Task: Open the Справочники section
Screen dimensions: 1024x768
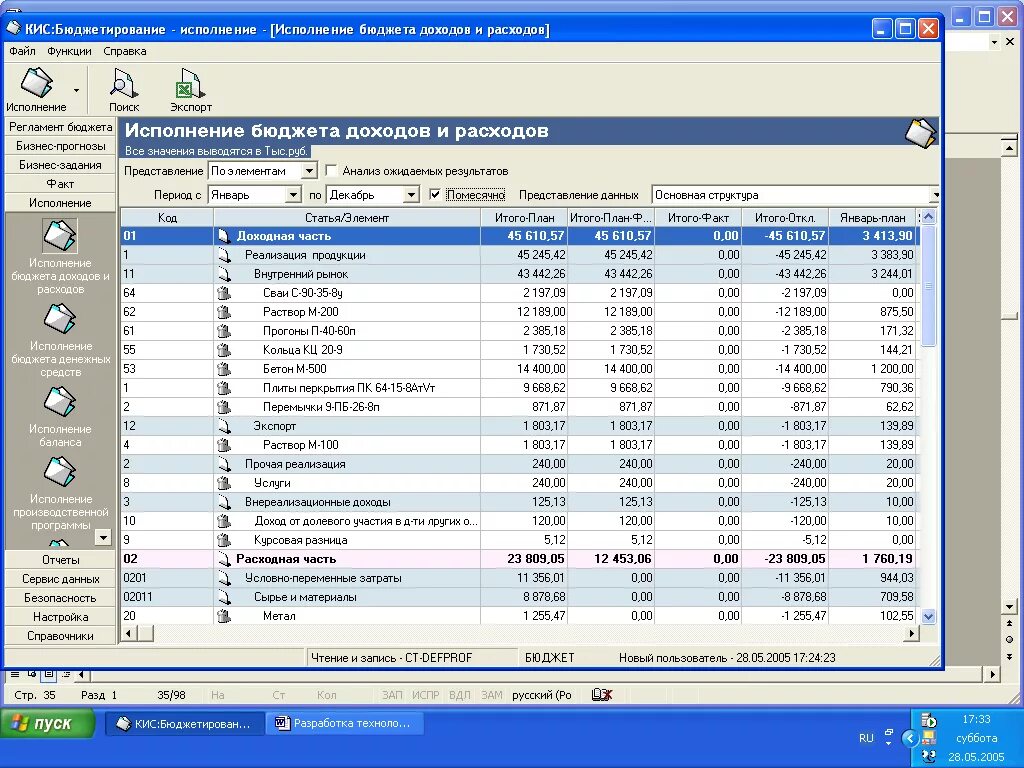Action: [60, 635]
